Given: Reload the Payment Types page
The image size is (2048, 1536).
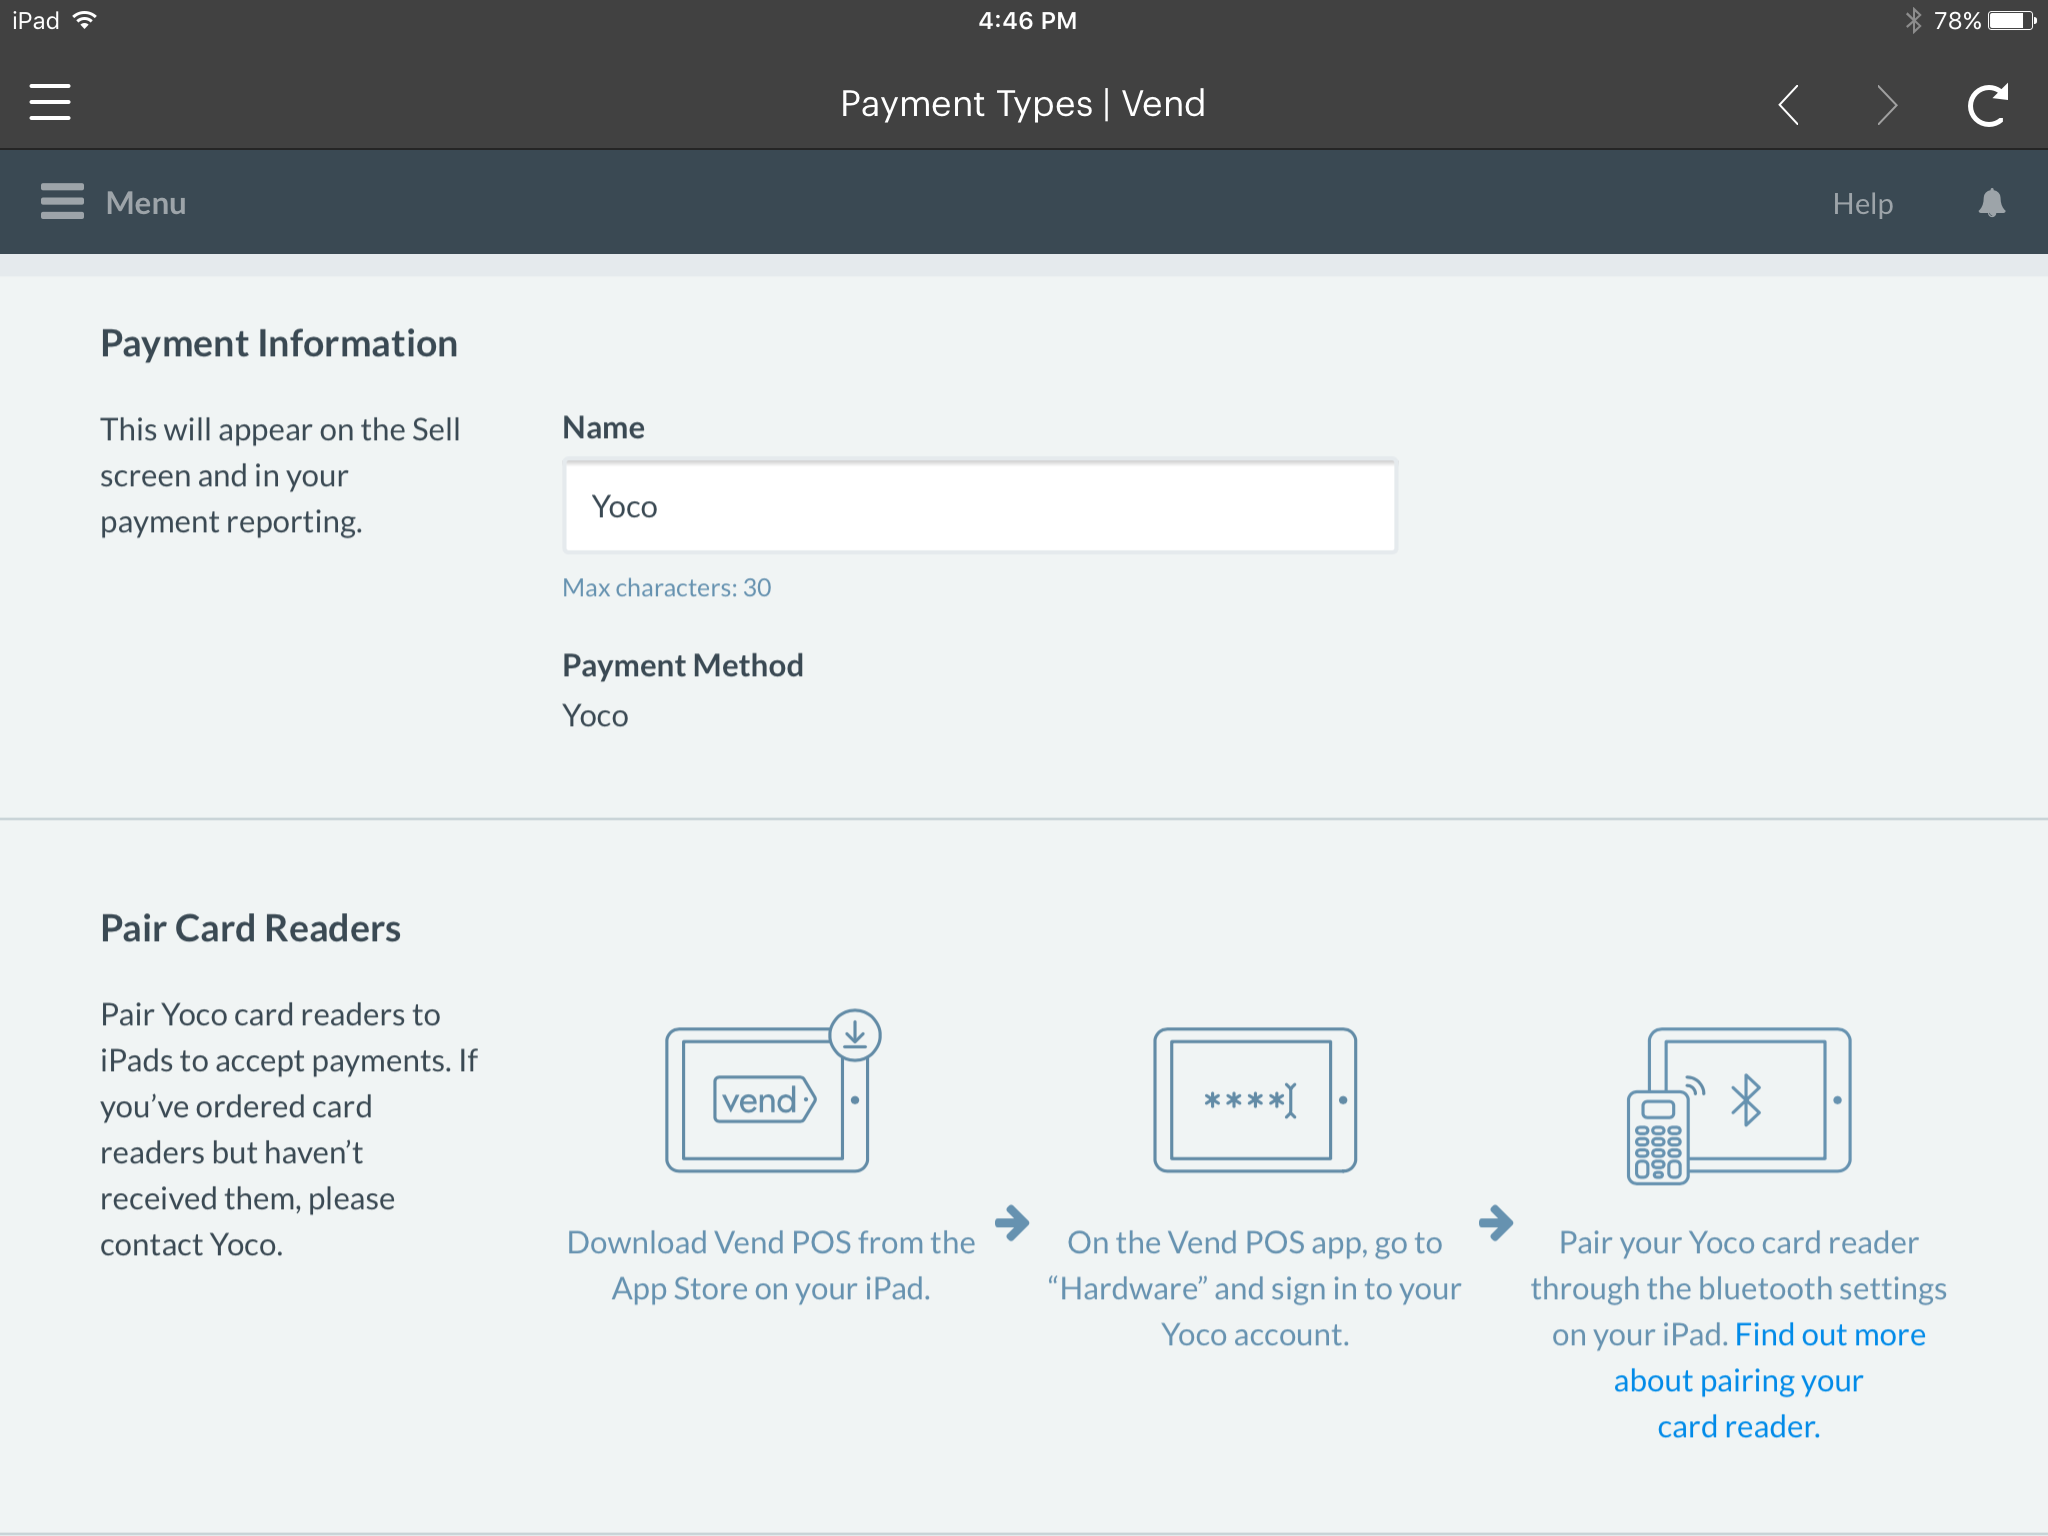Looking at the screenshot, I should click(1987, 104).
